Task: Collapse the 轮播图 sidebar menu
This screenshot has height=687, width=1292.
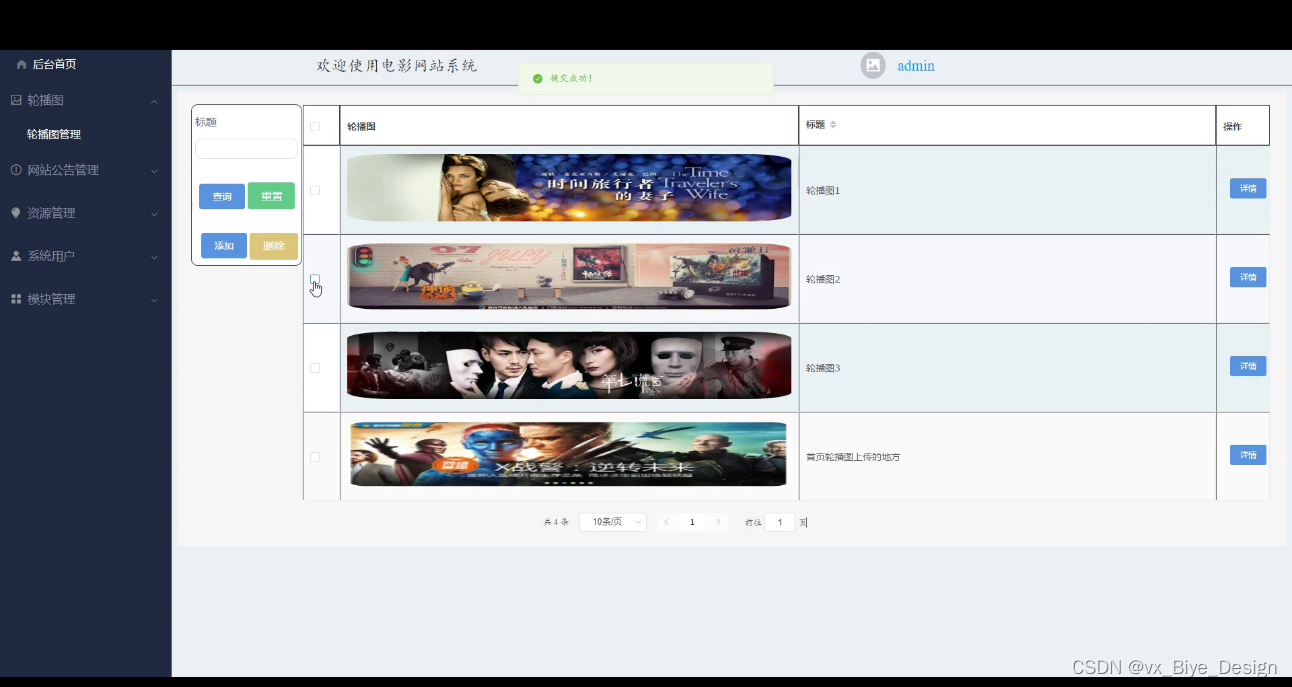Action: (154, 101)
